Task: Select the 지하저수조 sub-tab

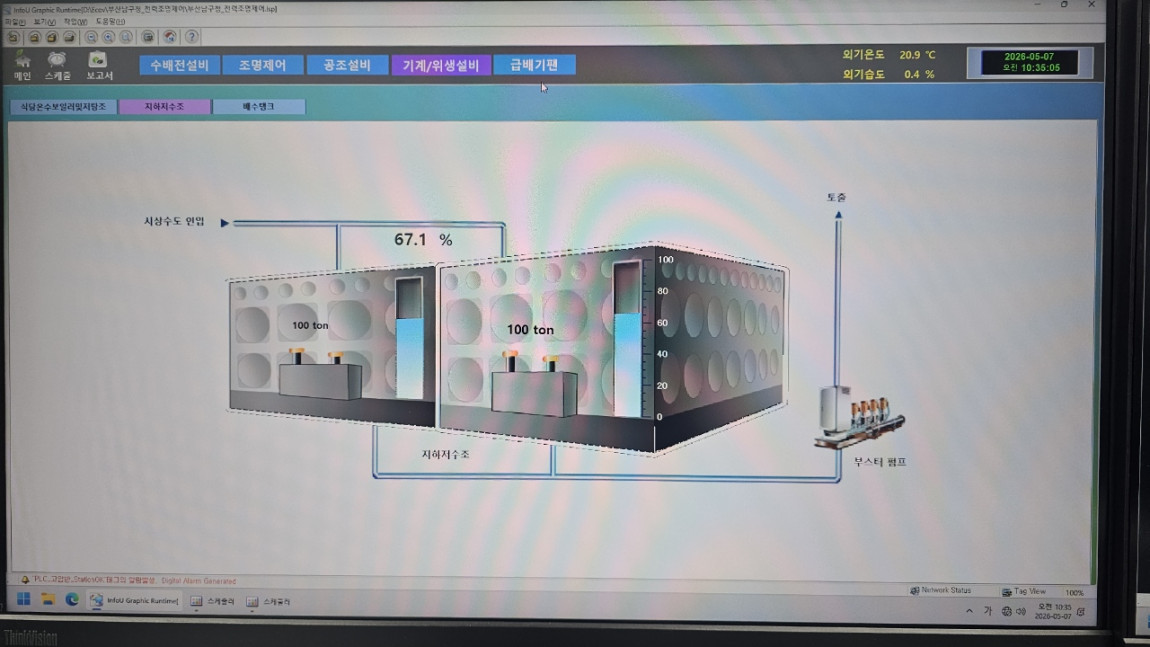Action: point(164,107)
